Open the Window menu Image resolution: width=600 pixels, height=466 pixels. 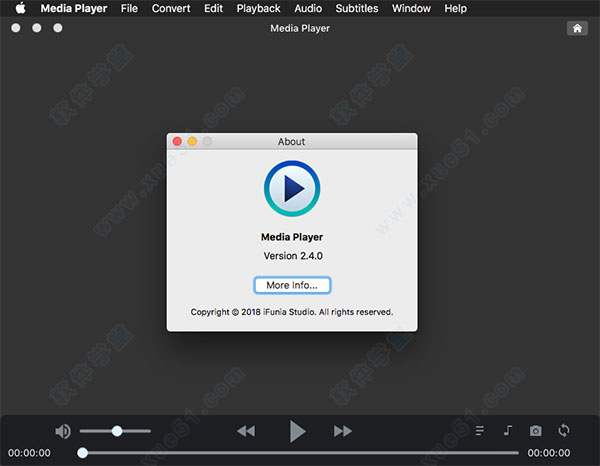411,8
